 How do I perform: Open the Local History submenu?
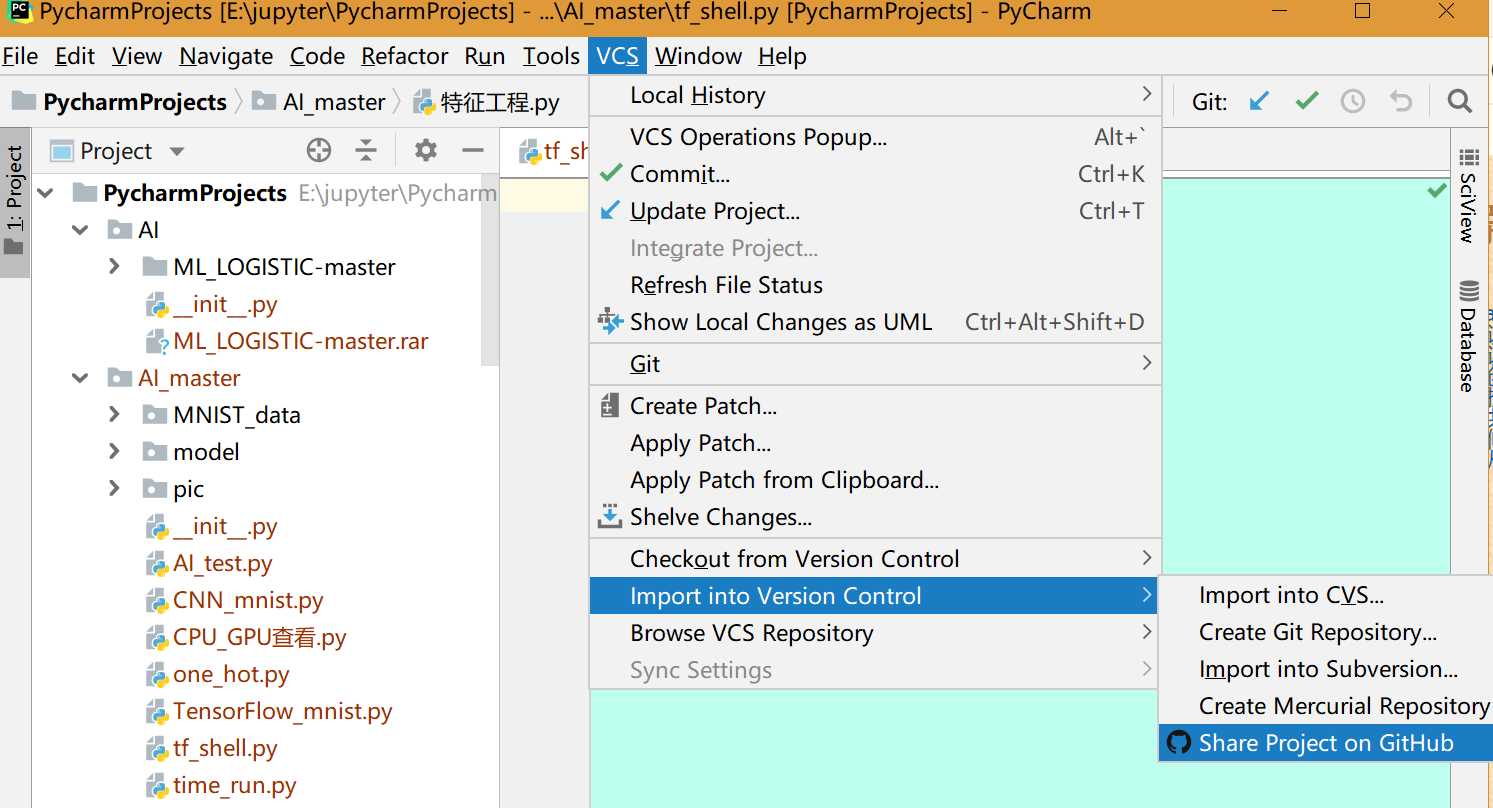[875, 95]
